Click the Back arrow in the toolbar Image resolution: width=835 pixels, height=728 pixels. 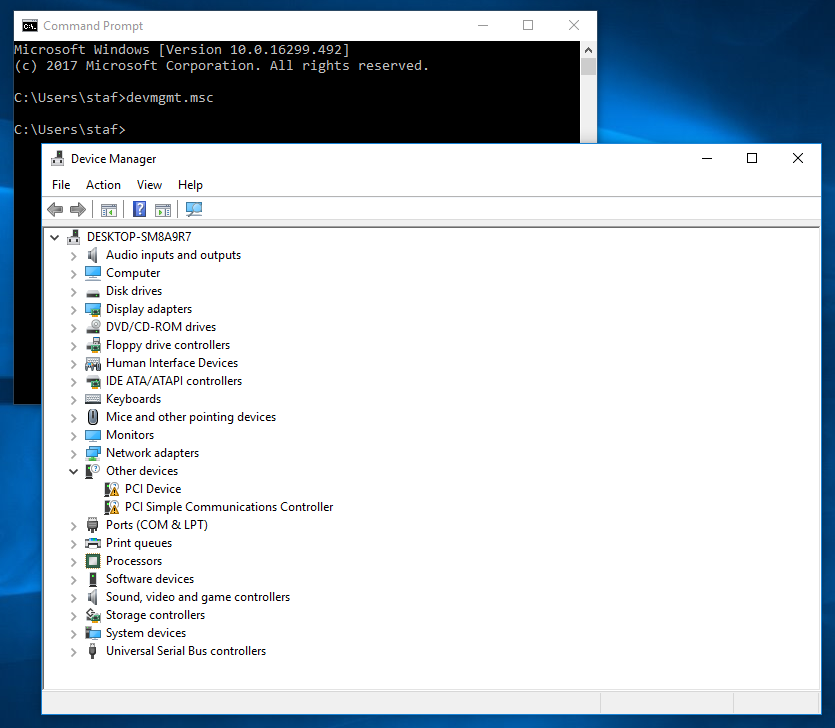pyautogui.click(x=55, y=209)
